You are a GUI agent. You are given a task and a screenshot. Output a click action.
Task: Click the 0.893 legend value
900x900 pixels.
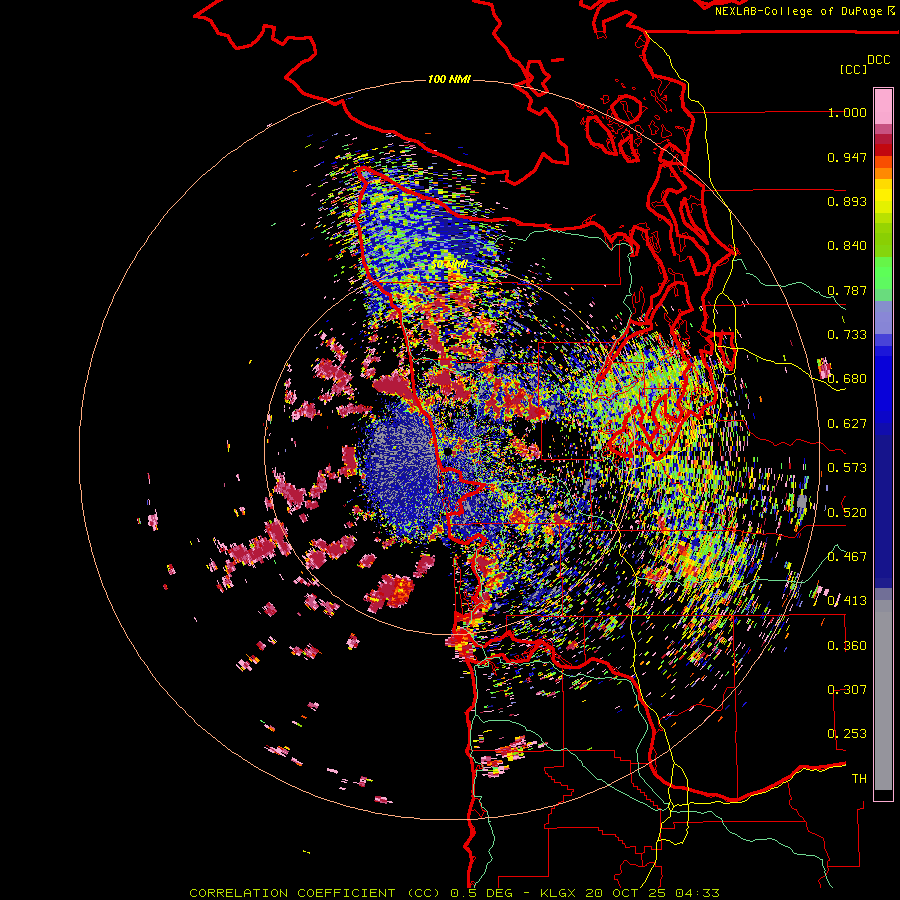click(847, 201)
